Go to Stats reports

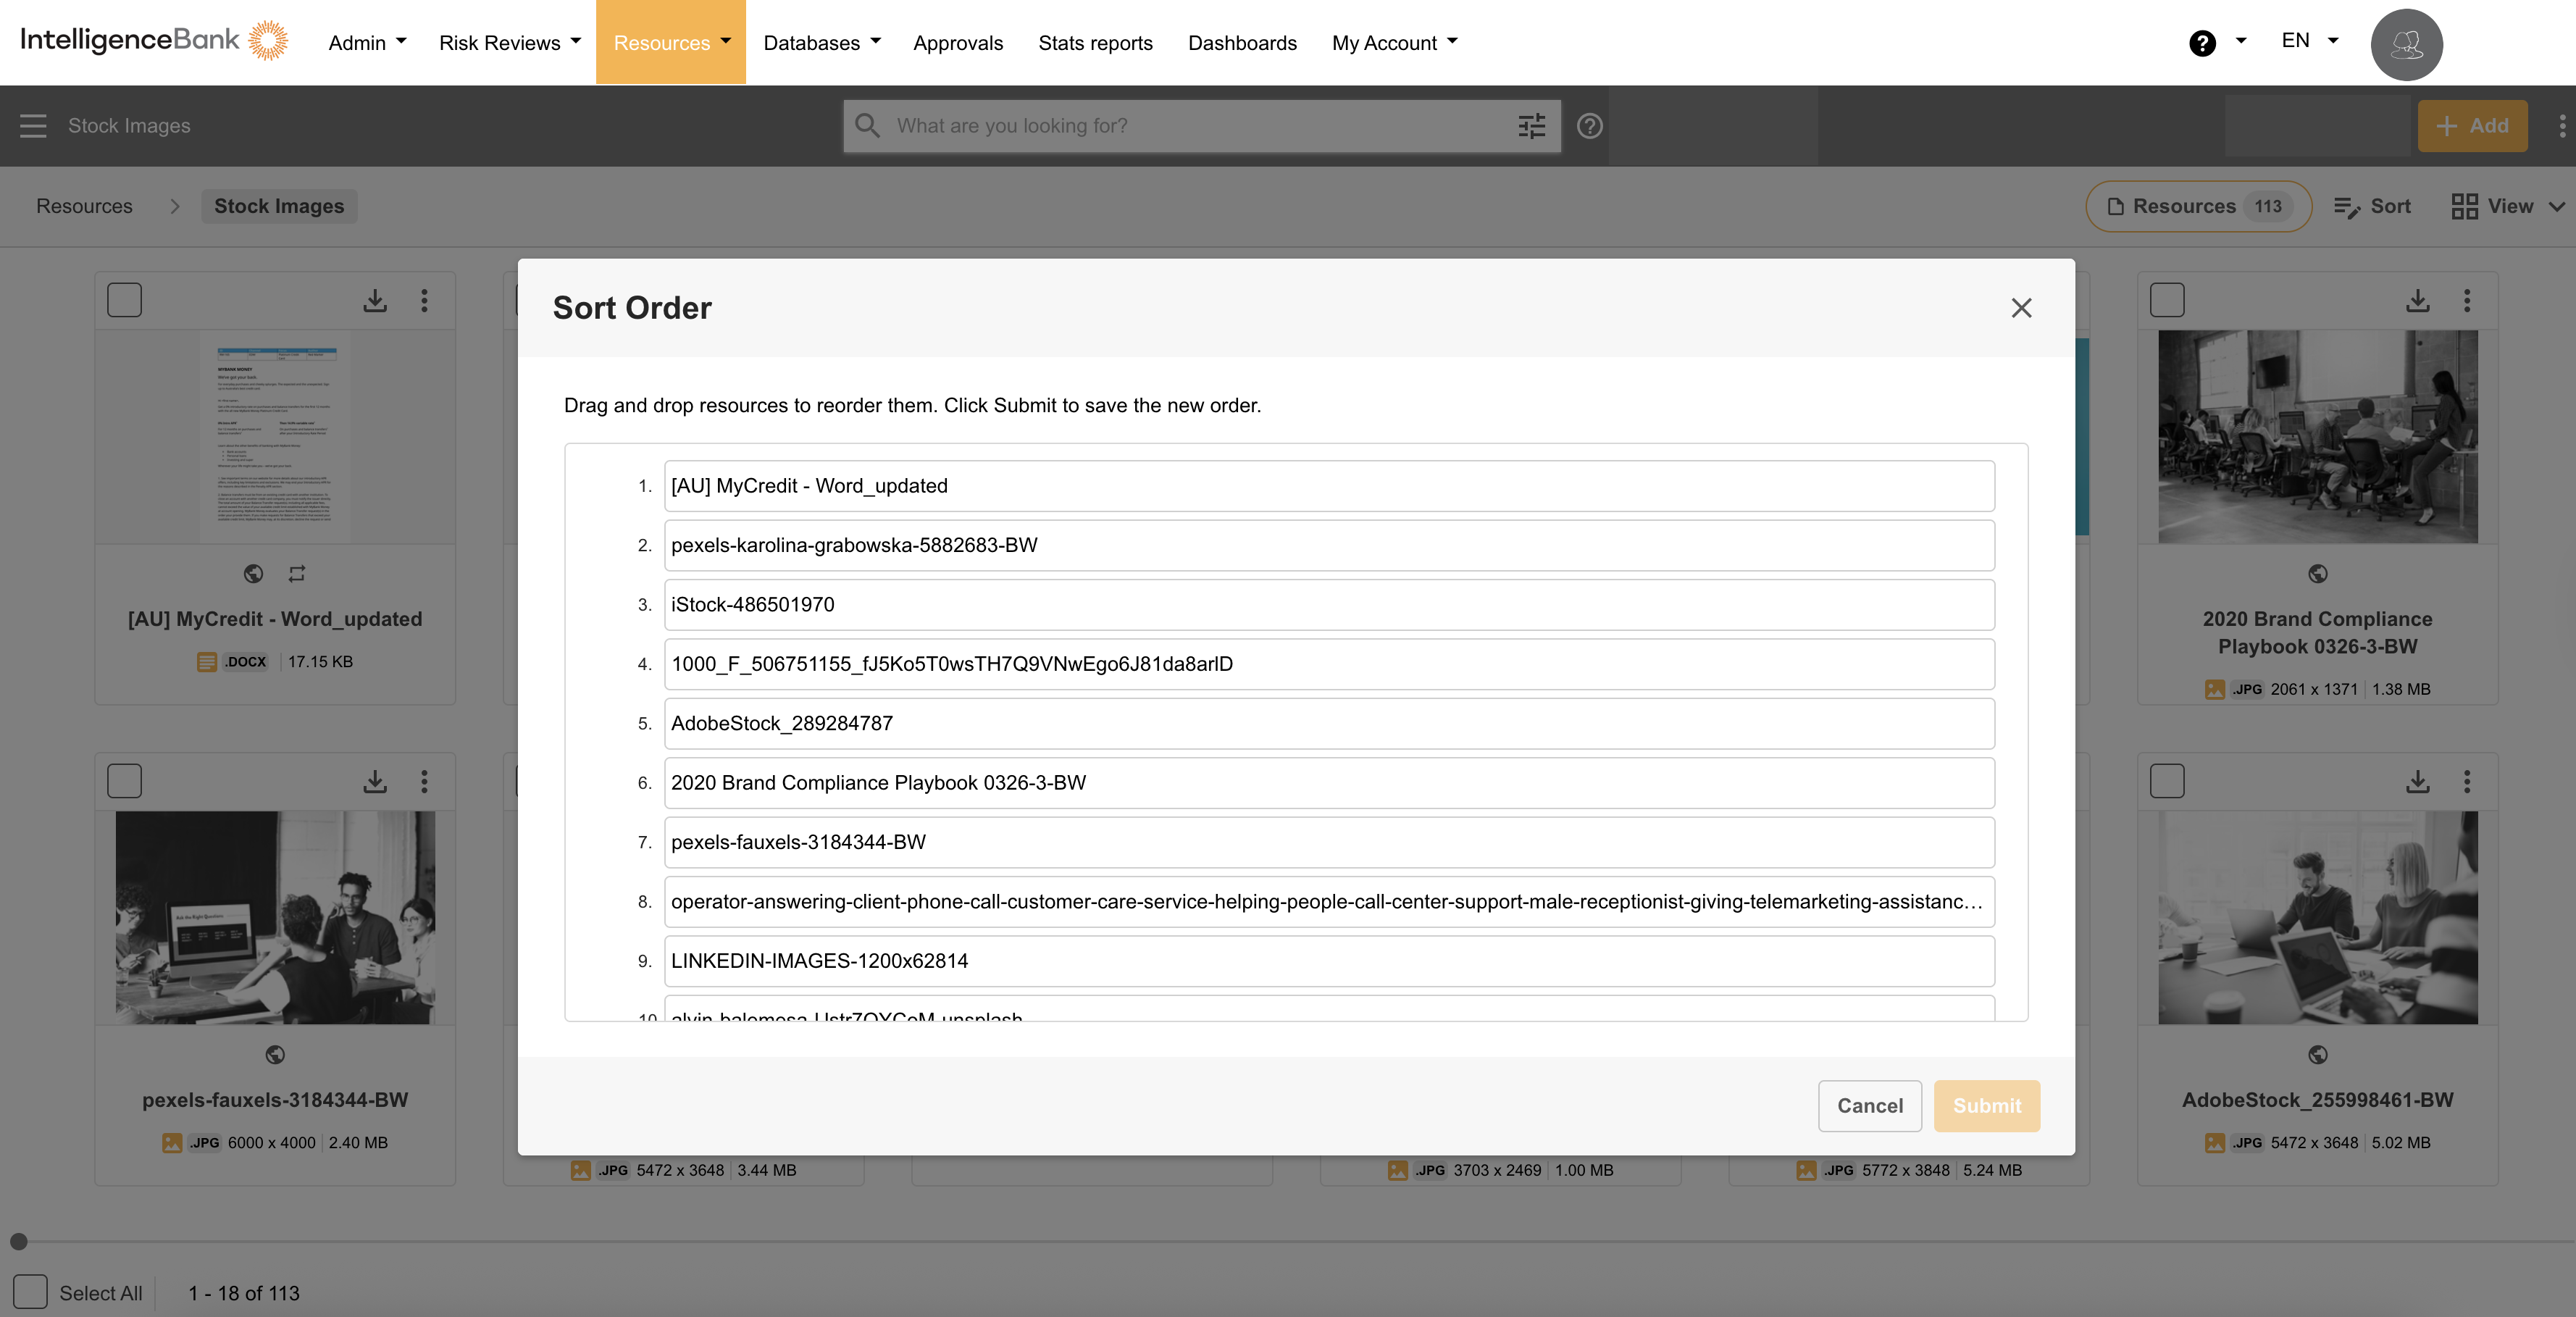pos(1095,43)
